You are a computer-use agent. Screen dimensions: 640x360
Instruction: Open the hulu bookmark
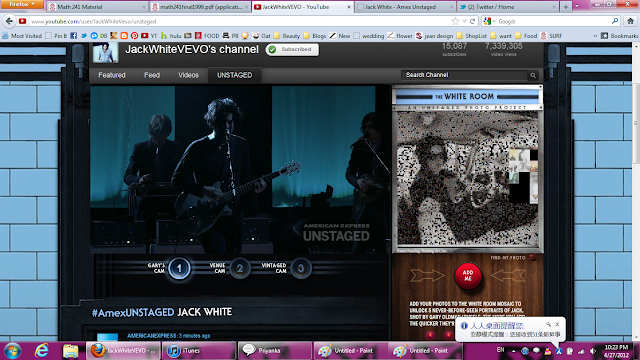point(171,36)
